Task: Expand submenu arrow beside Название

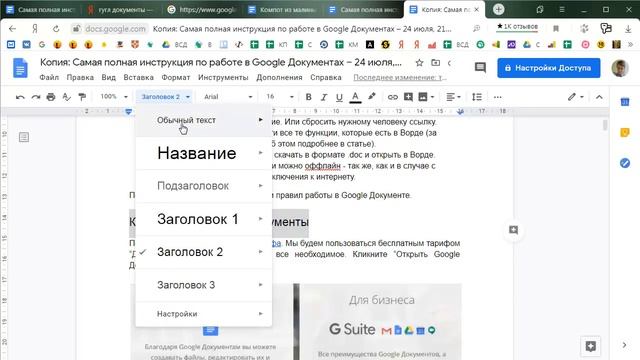Action: [260, 153]
